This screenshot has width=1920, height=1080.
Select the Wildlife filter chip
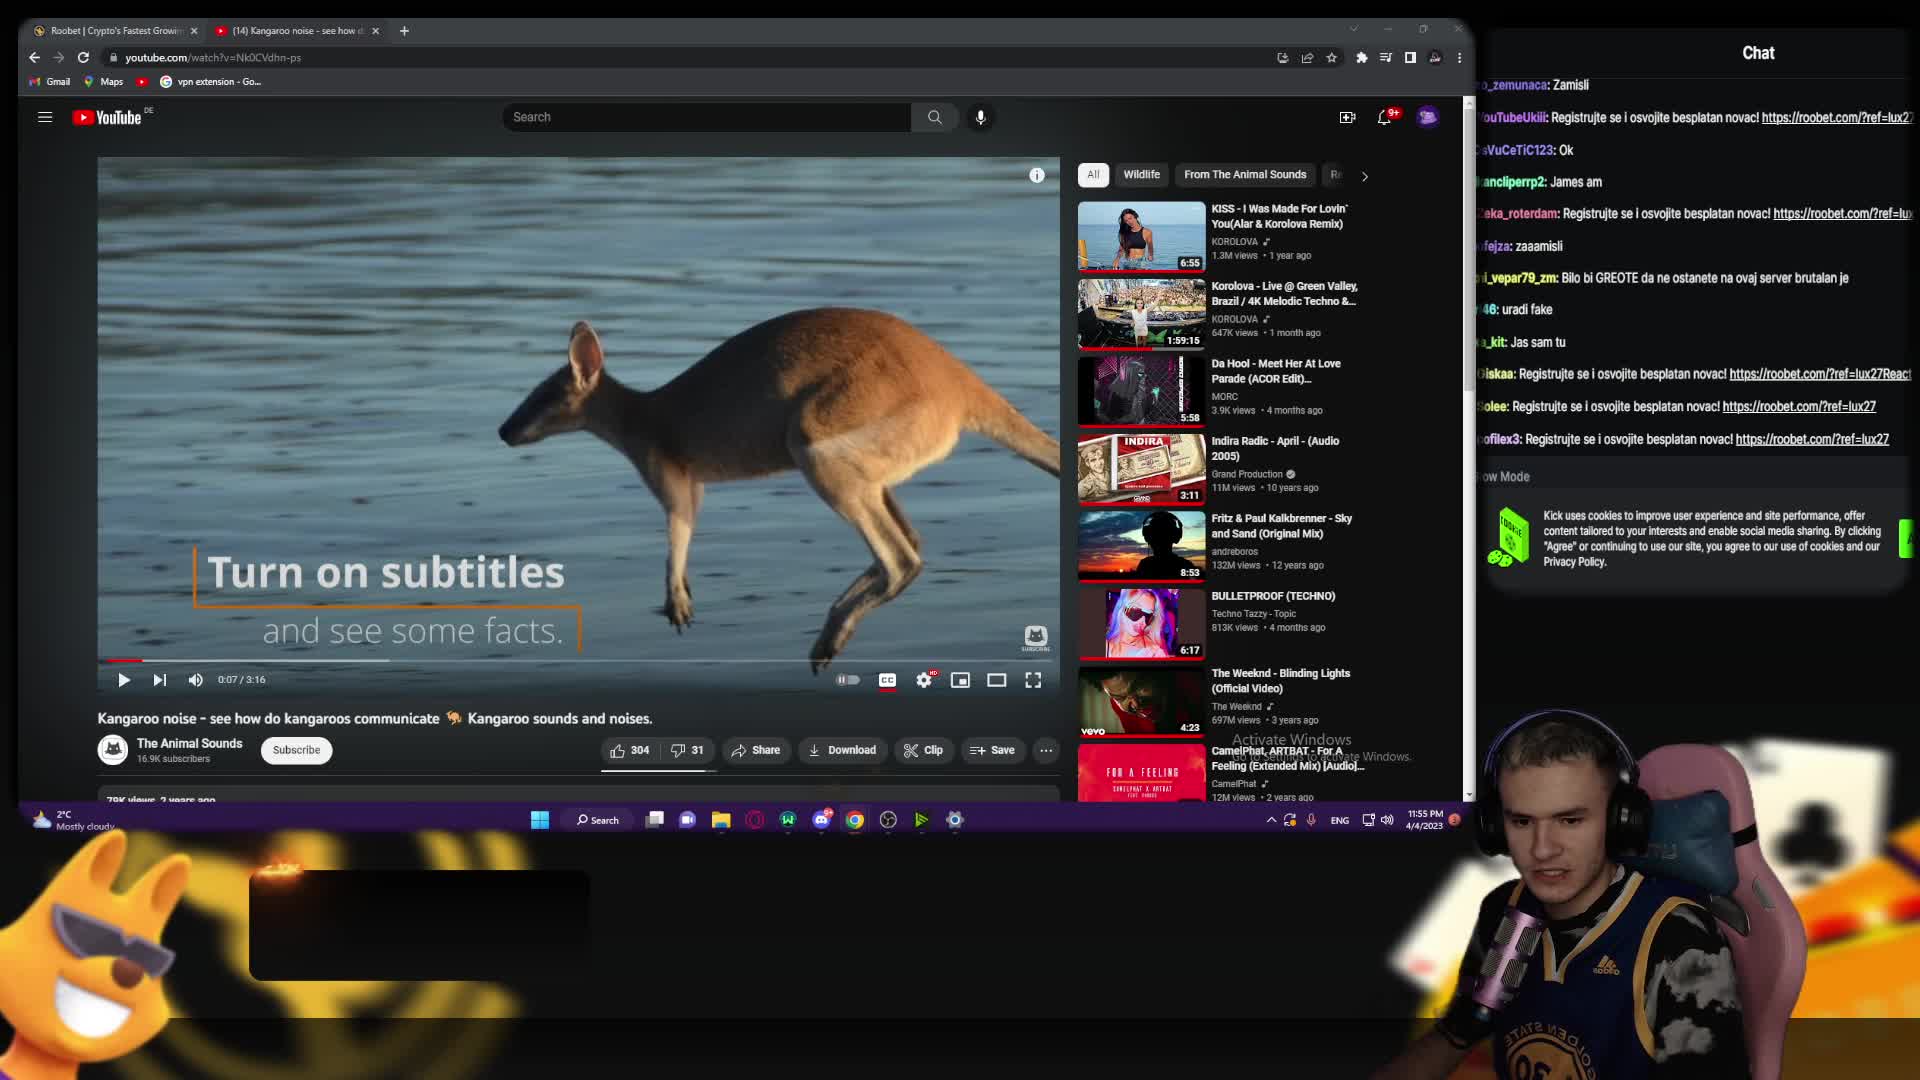pos(1141,174)
